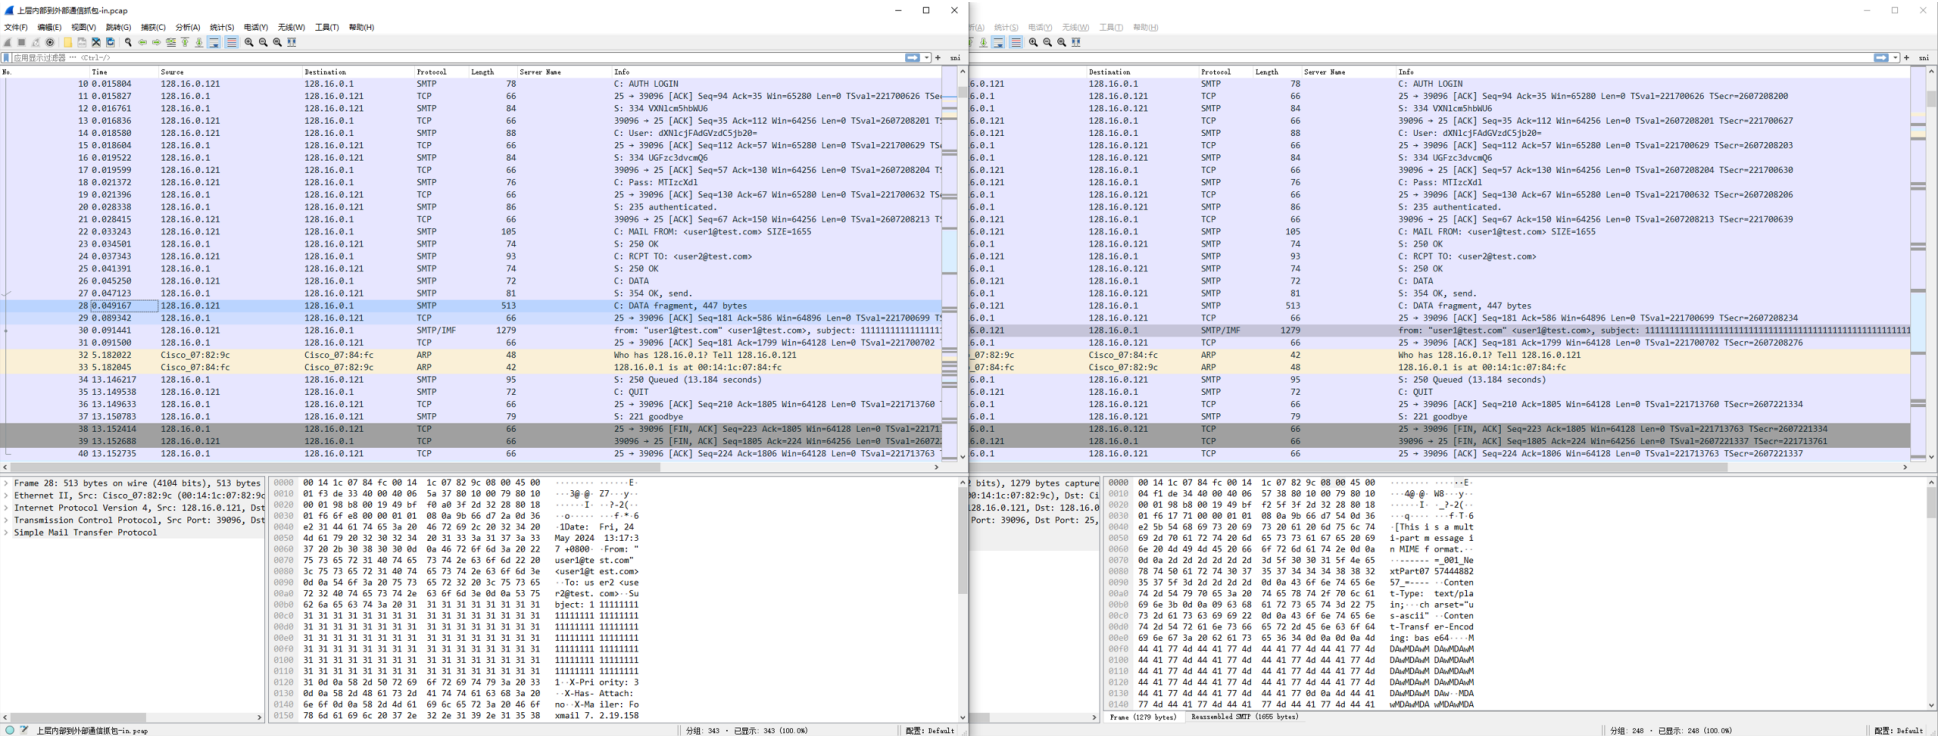The width and height of the screenshot is (1939, 736).
Task: Open left window filter history dropdown arrow
Action: click(x=927, y=58)
